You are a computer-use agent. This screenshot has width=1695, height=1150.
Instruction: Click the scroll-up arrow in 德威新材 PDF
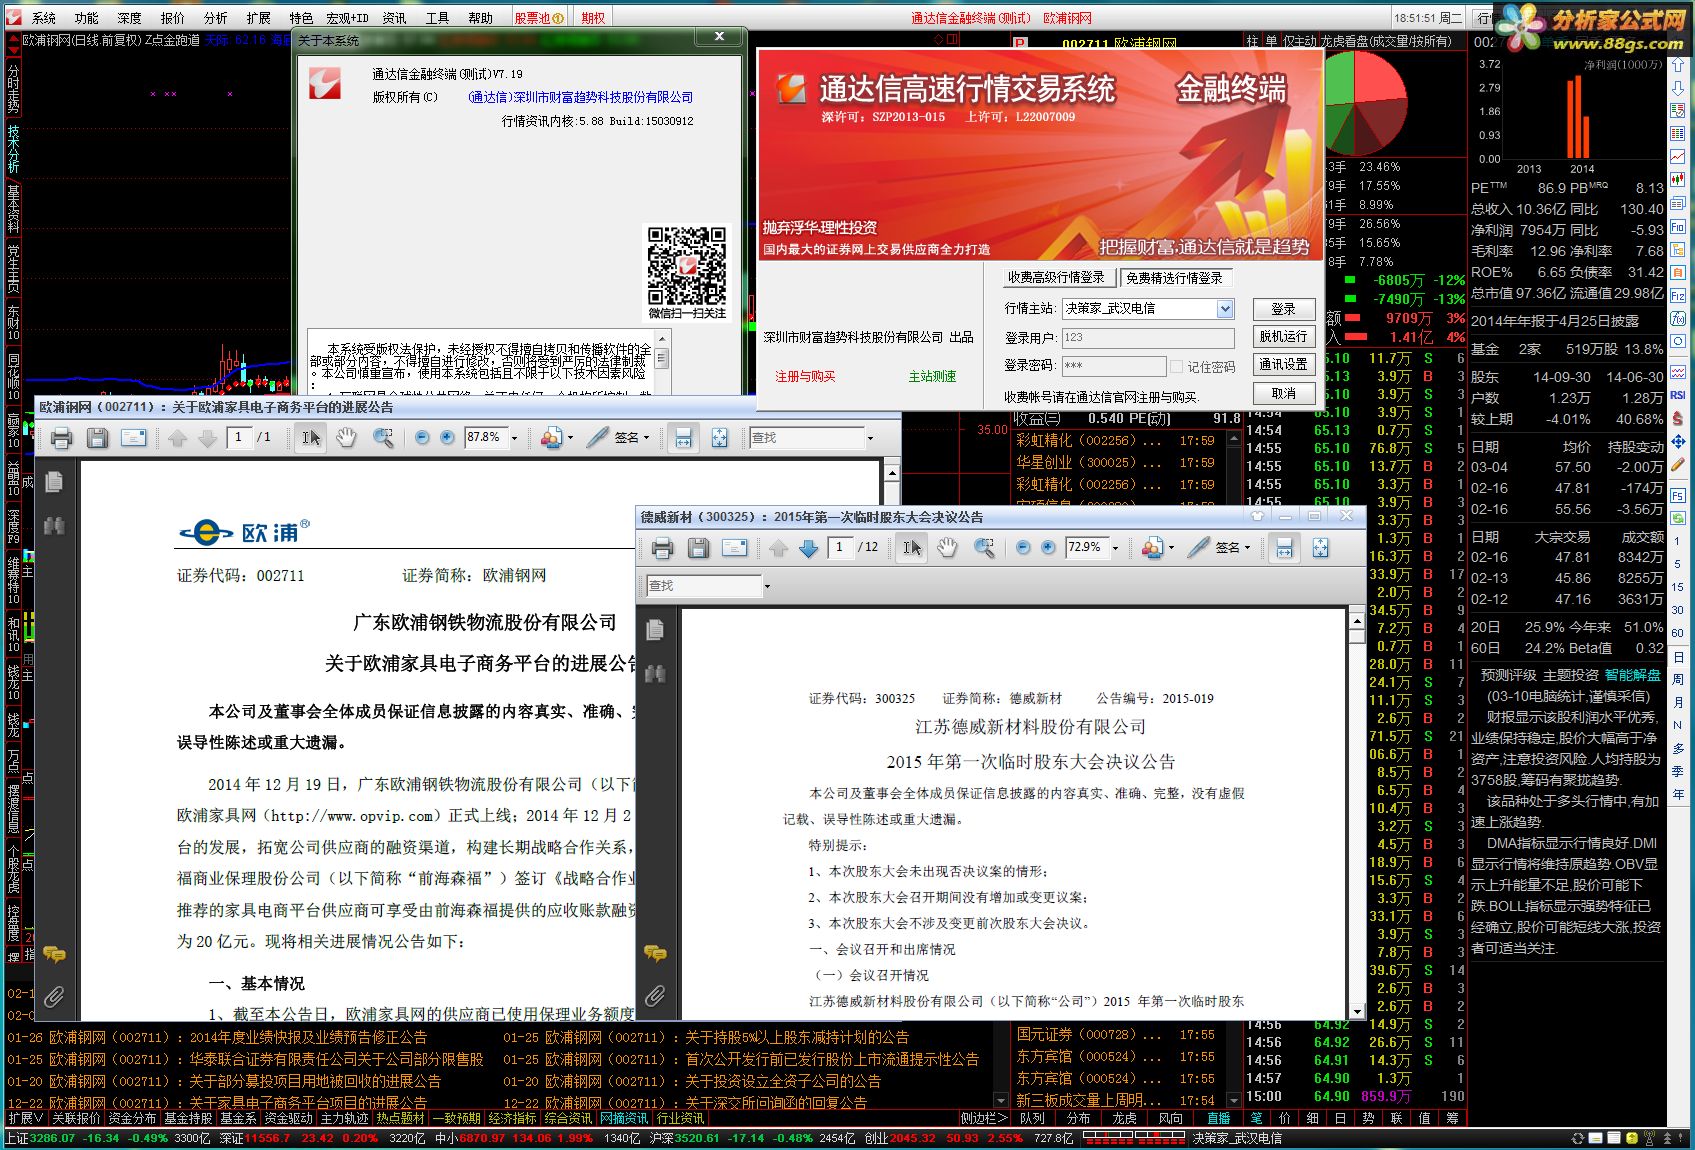point(1357,622)
